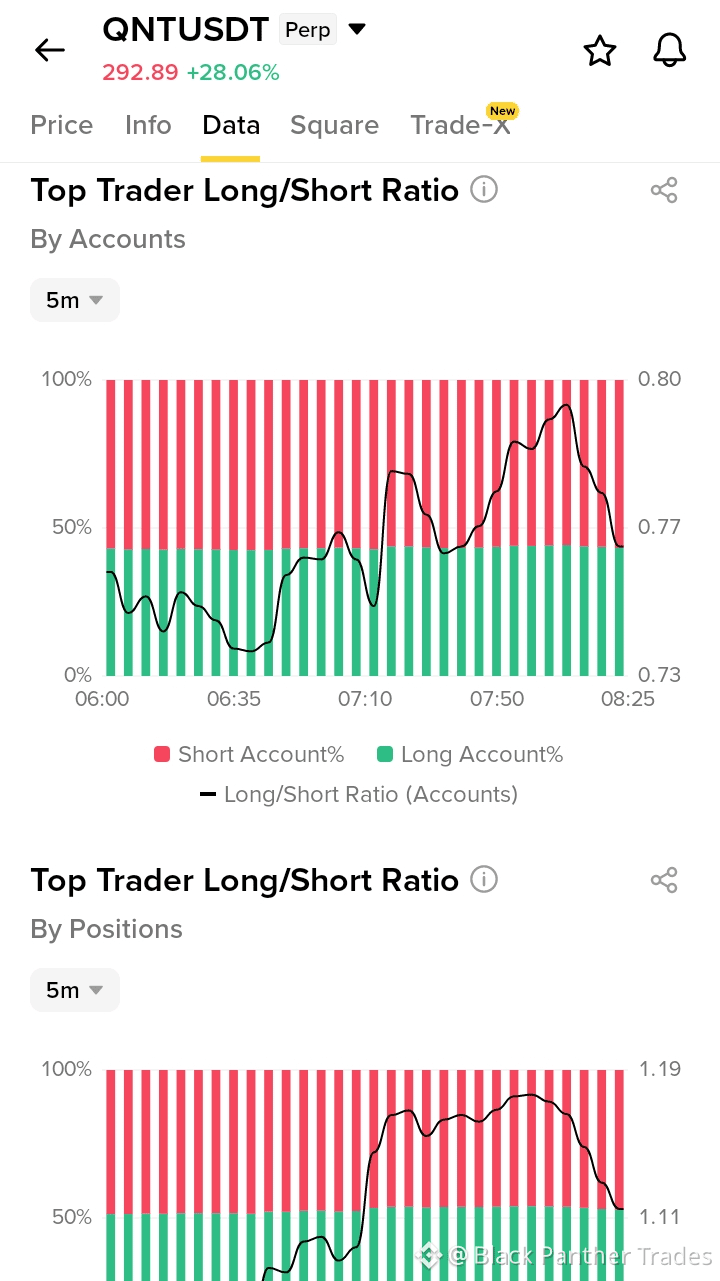Switch to the Price tab
The width and height of the screenshot is (720, 1281).
click(62, 125)
